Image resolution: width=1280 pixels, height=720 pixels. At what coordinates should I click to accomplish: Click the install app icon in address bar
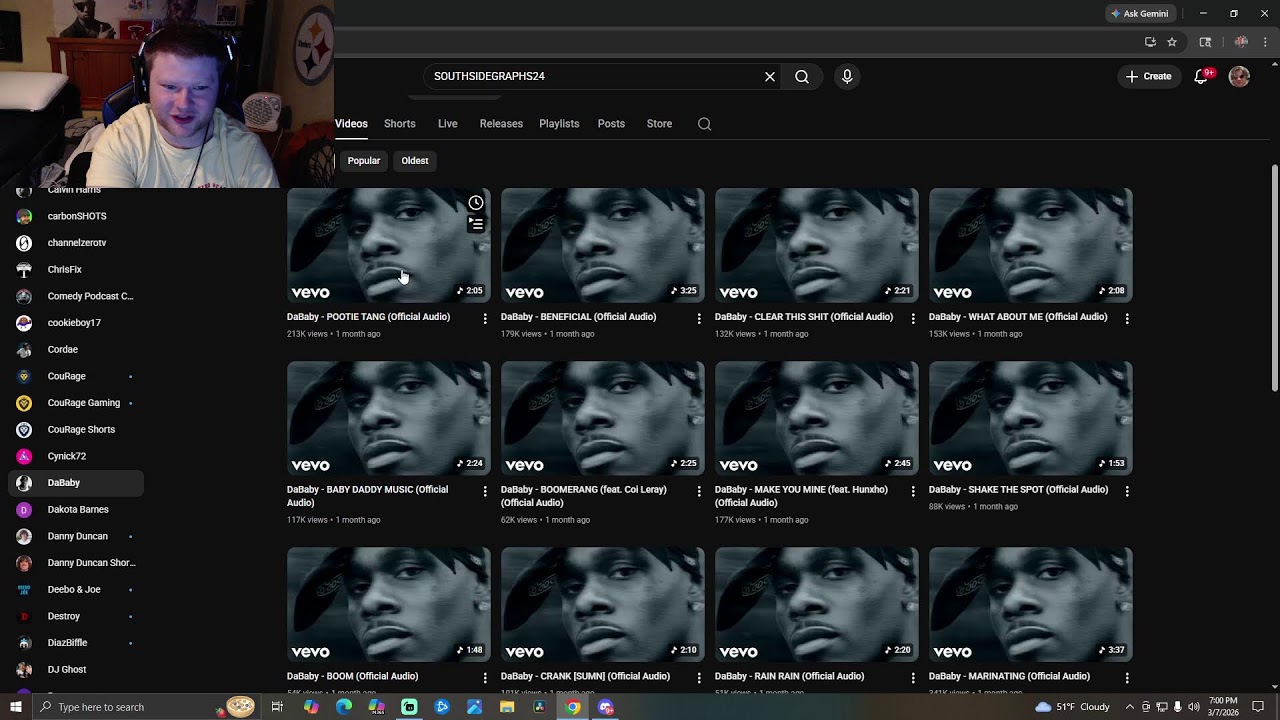(x=1150, y=42)
